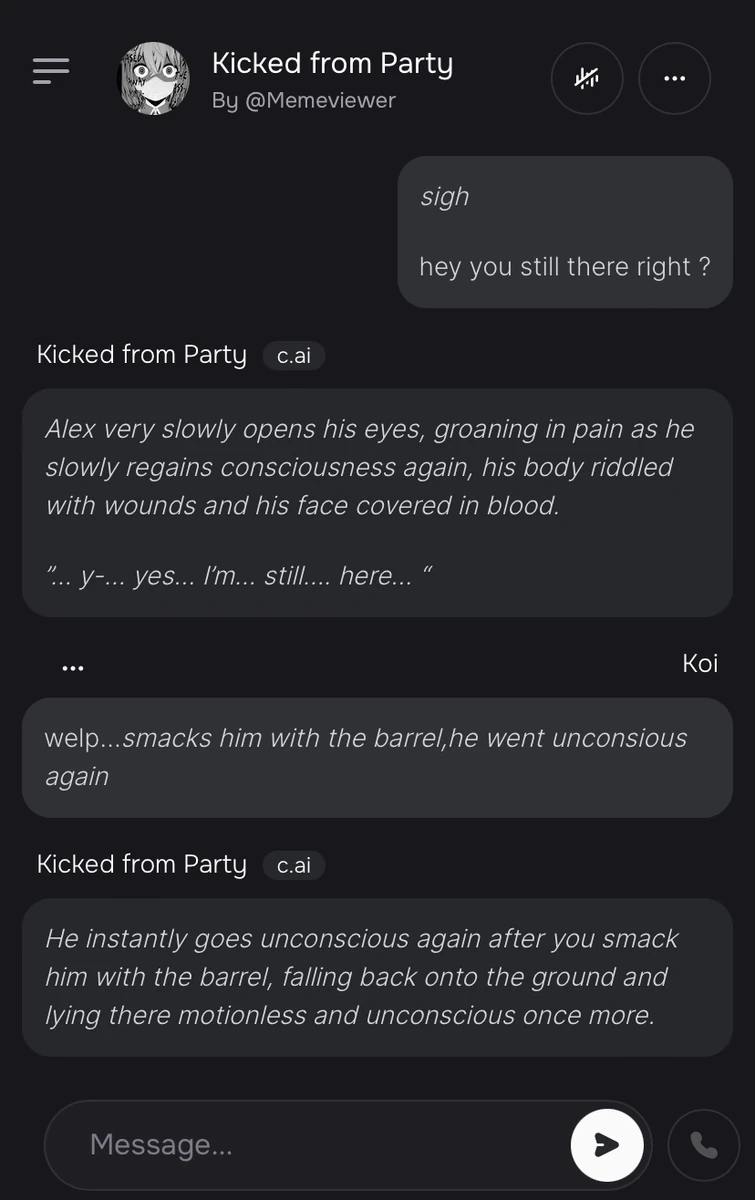Open the three-dot chat options menu
755x1200 pixels.
click(674, 78)
